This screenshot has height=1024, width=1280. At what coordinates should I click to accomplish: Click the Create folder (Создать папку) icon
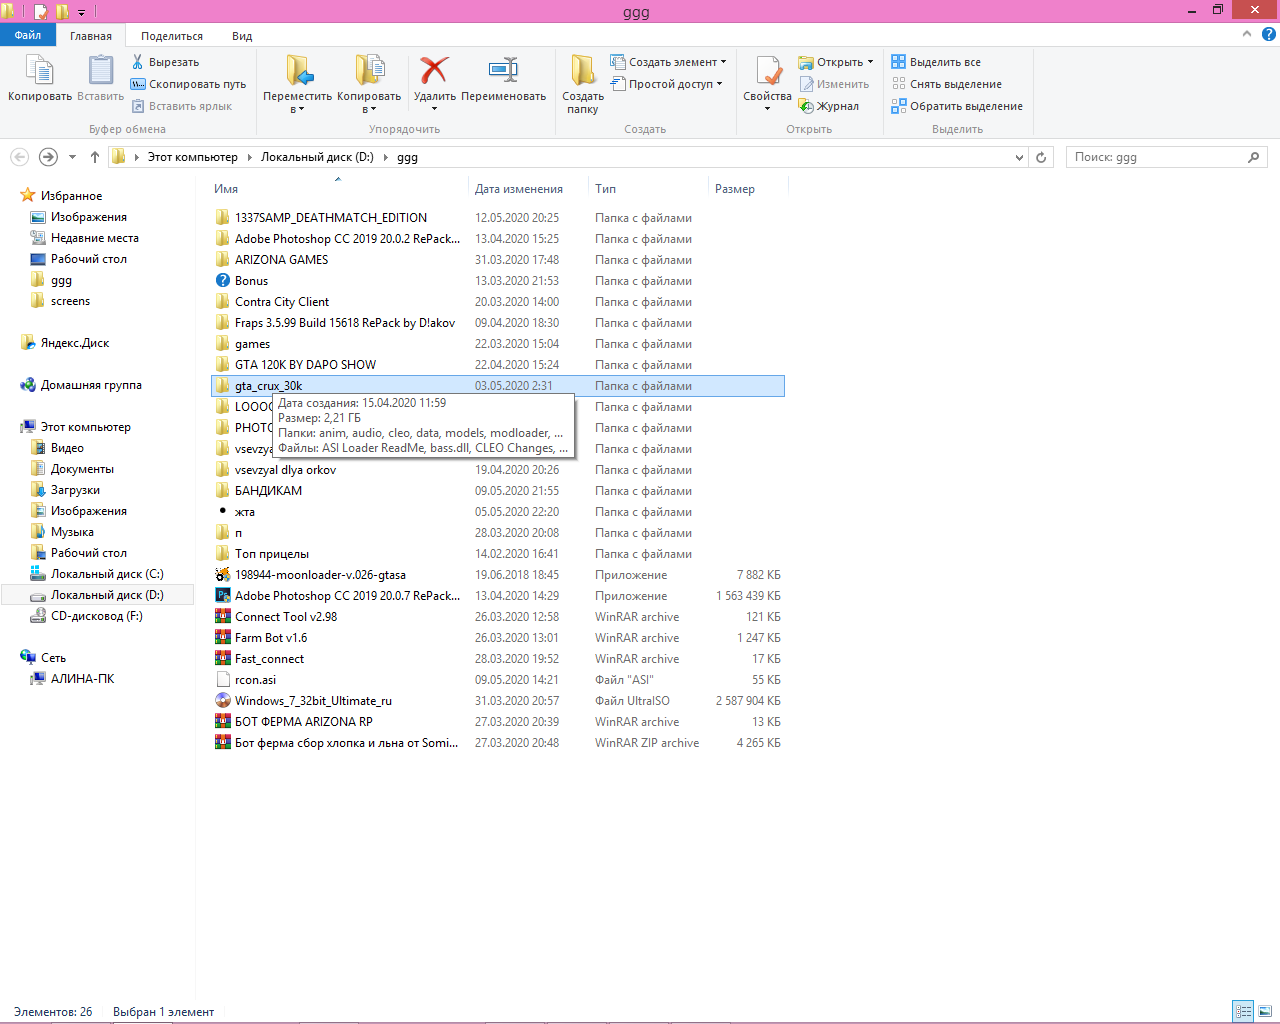tap(582, 72)
